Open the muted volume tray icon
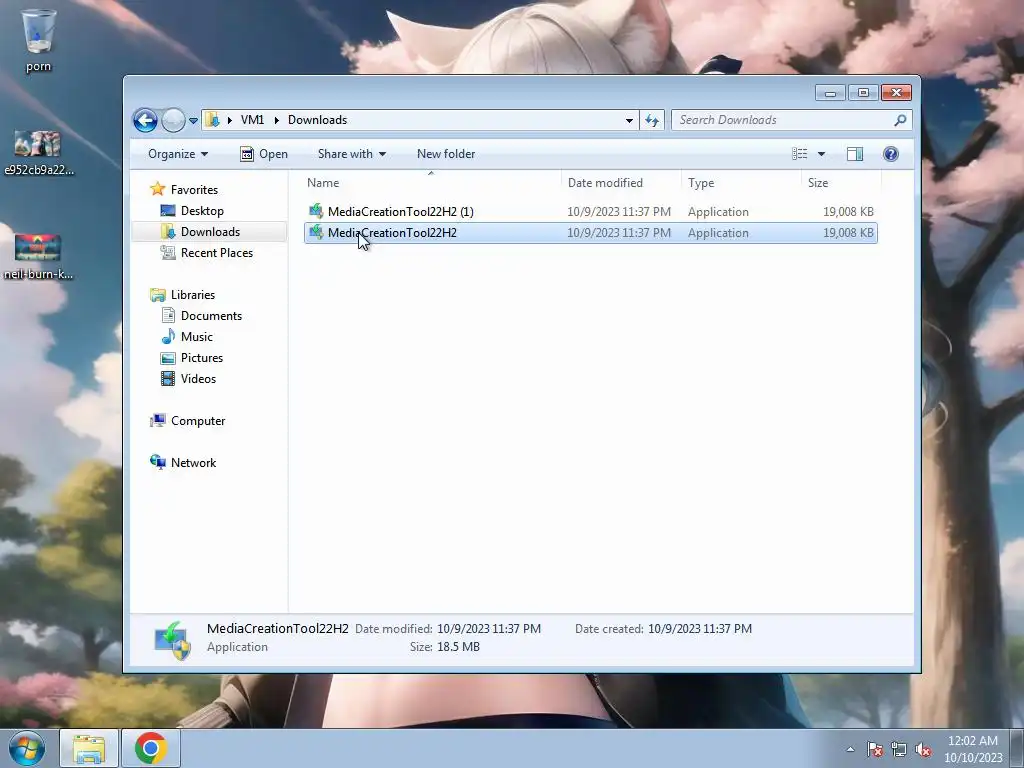The height and width of the screenshot is (768, 1024). click(x=923, y=749)
